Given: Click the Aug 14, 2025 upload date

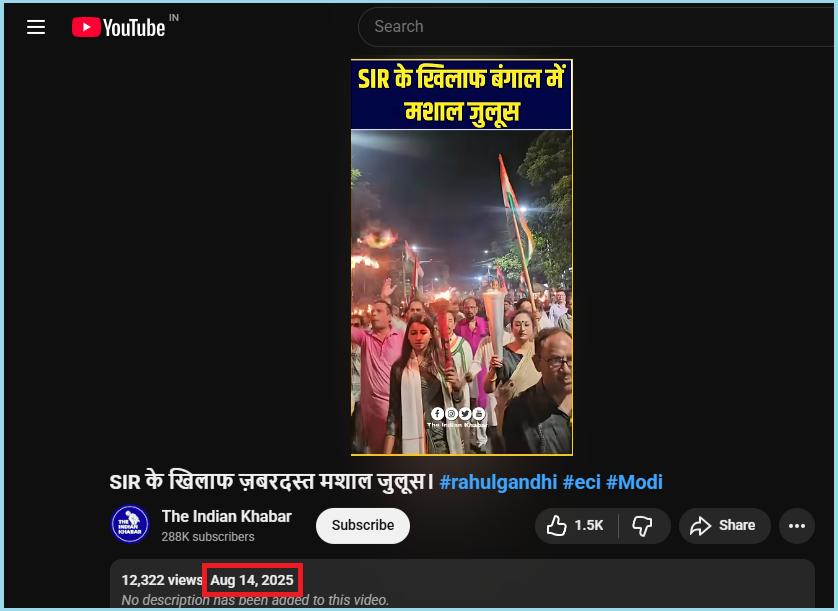Looking at the screenshot, I should tap(251, 580).
